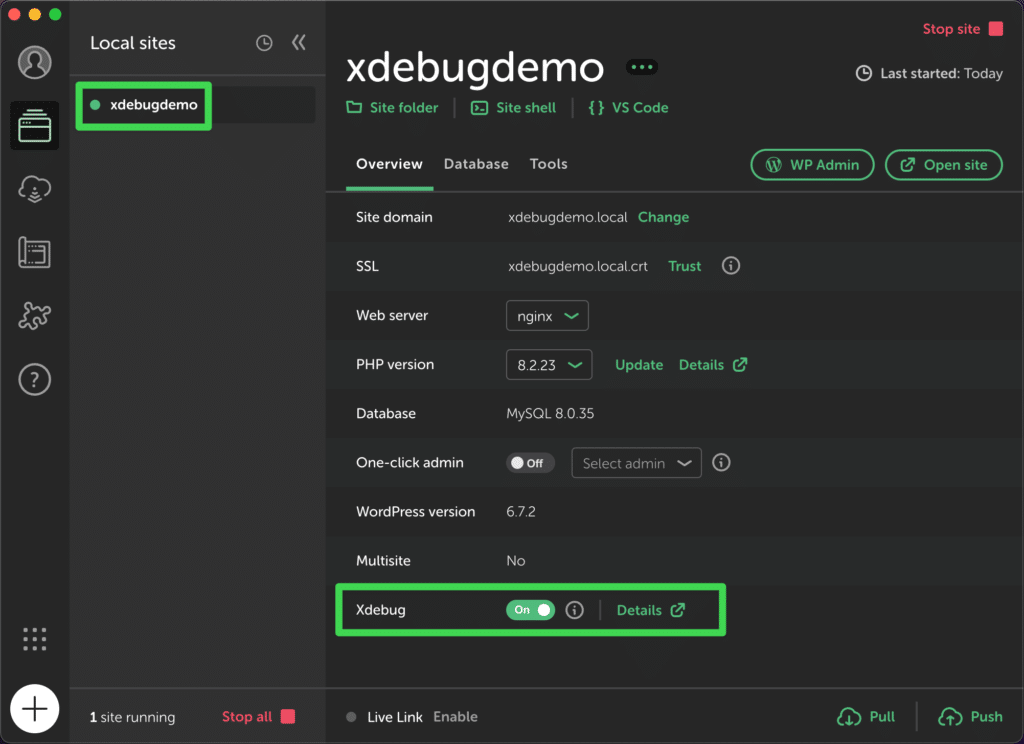Collapse the Local sites panel with double chevron
Screen dimensions: 1024x744
[x=298, y=43]
